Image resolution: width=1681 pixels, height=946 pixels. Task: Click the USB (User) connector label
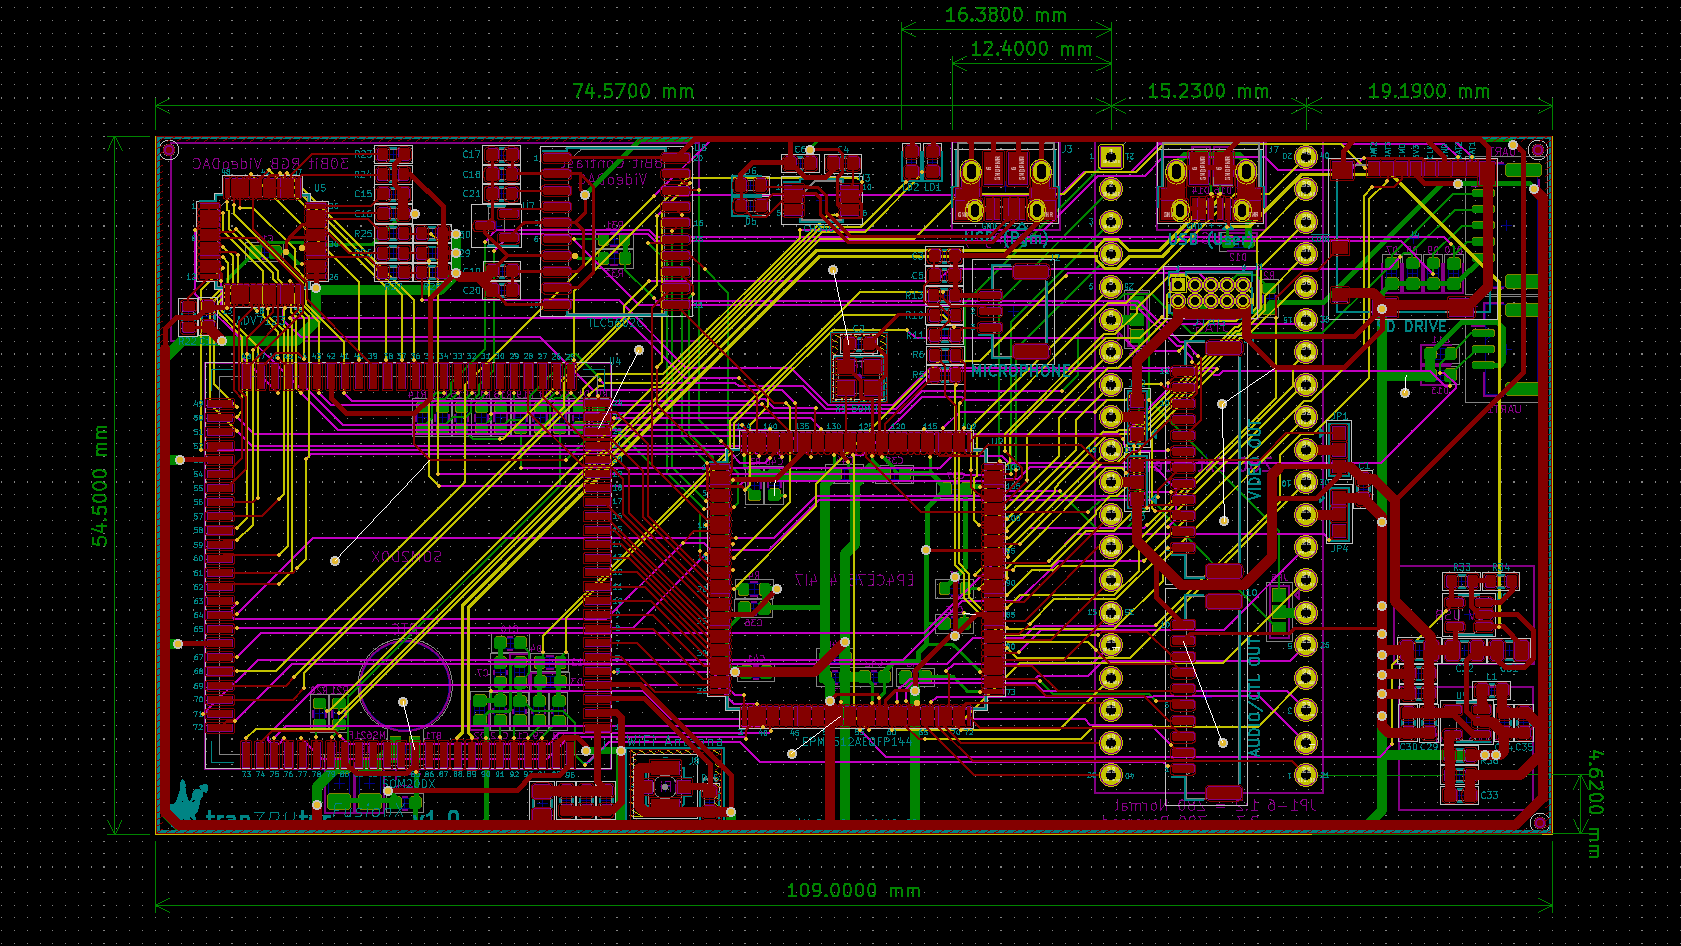click(1211, 240)
